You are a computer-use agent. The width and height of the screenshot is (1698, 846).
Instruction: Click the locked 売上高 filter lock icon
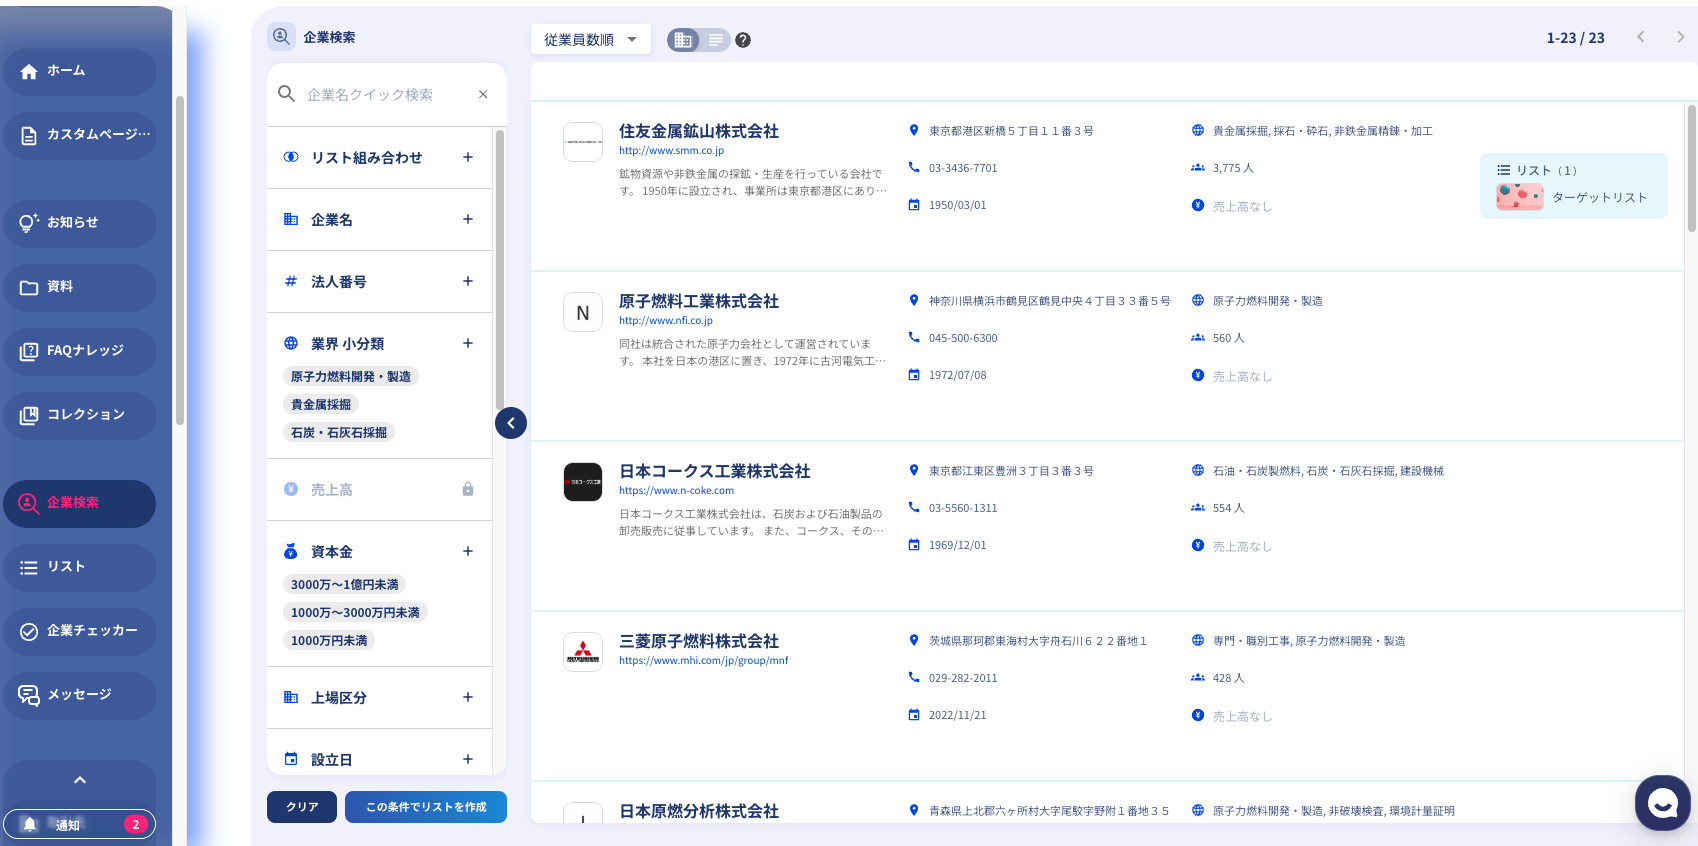click(467, 489)
